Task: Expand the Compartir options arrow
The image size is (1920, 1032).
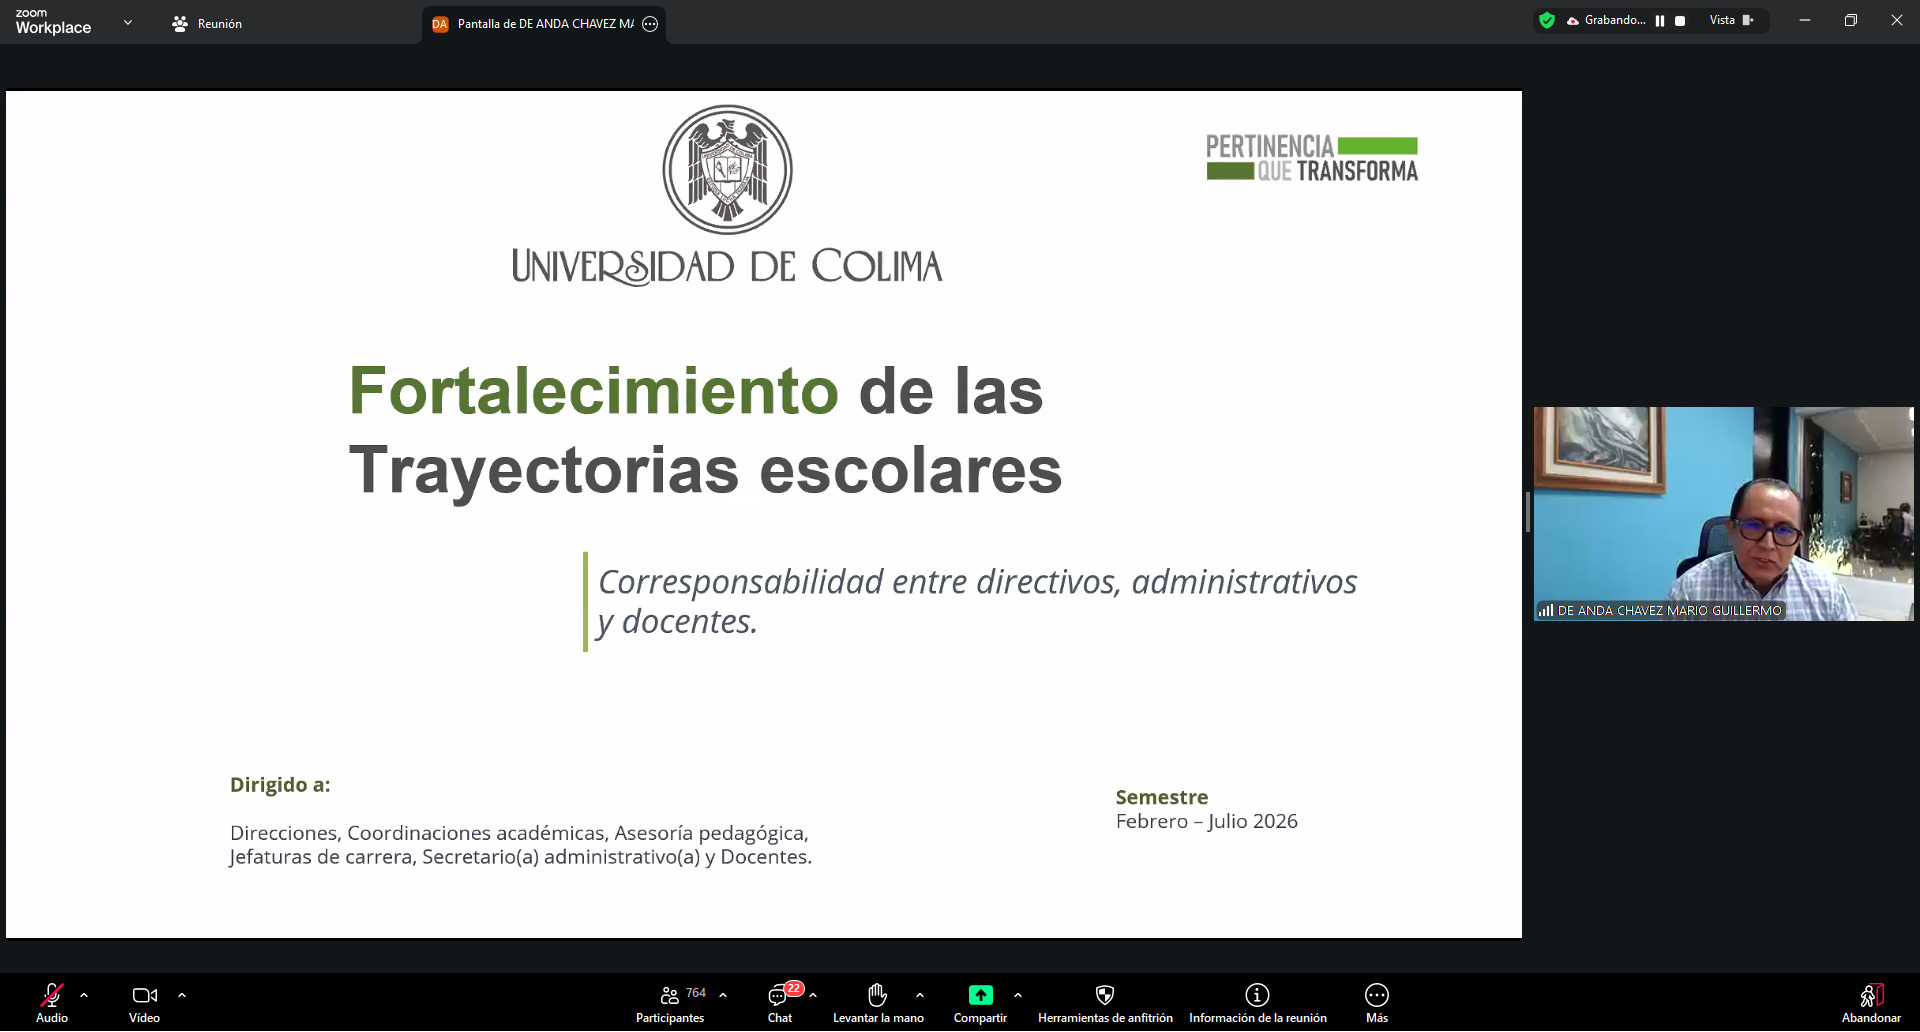Action: pos(1018,995)
